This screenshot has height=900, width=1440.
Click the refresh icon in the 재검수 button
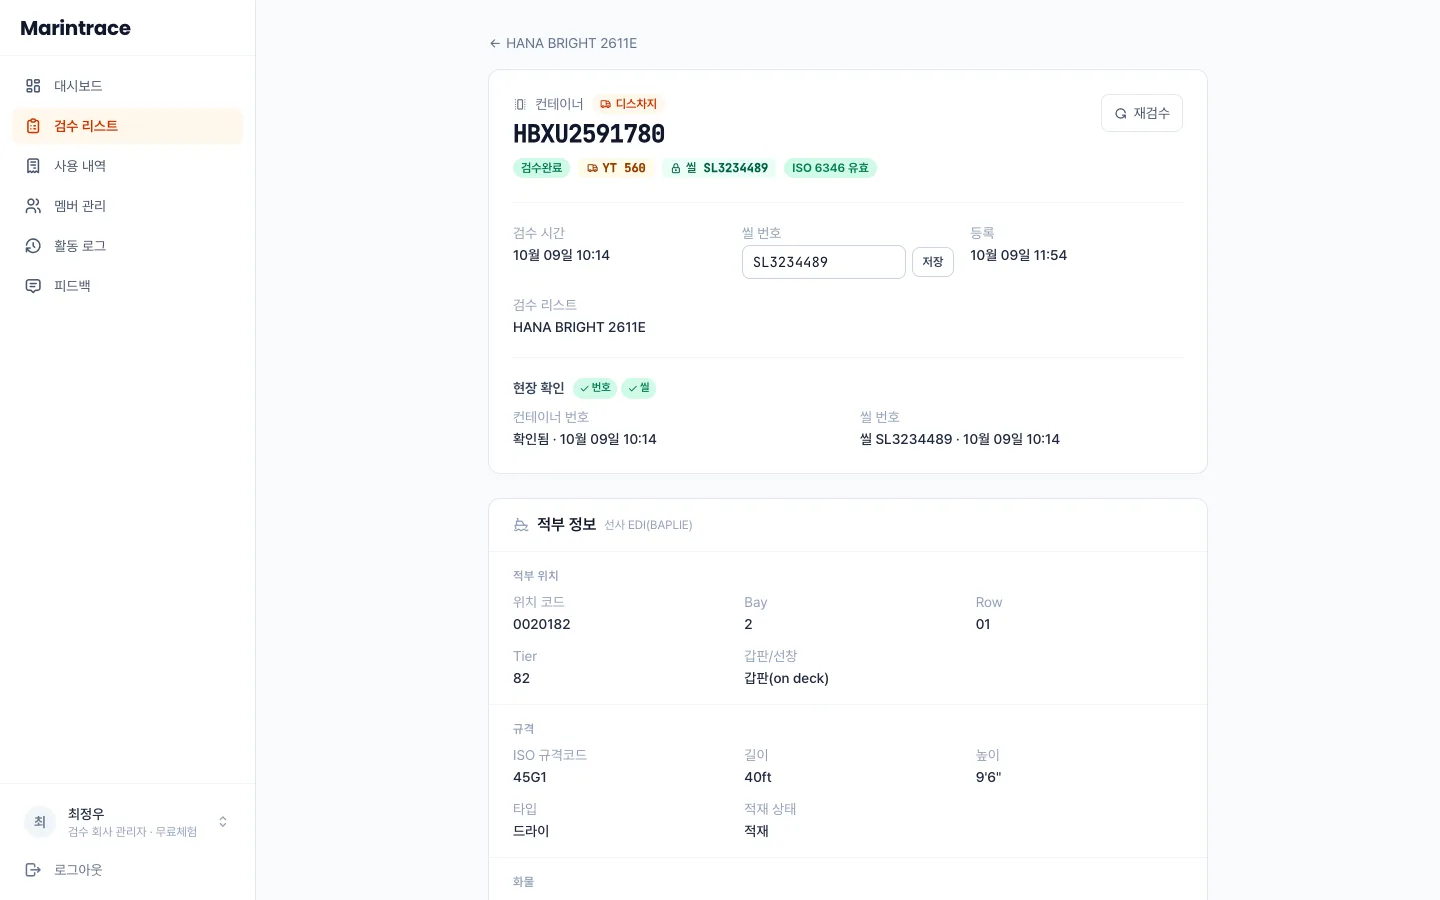coord(1121,114)
